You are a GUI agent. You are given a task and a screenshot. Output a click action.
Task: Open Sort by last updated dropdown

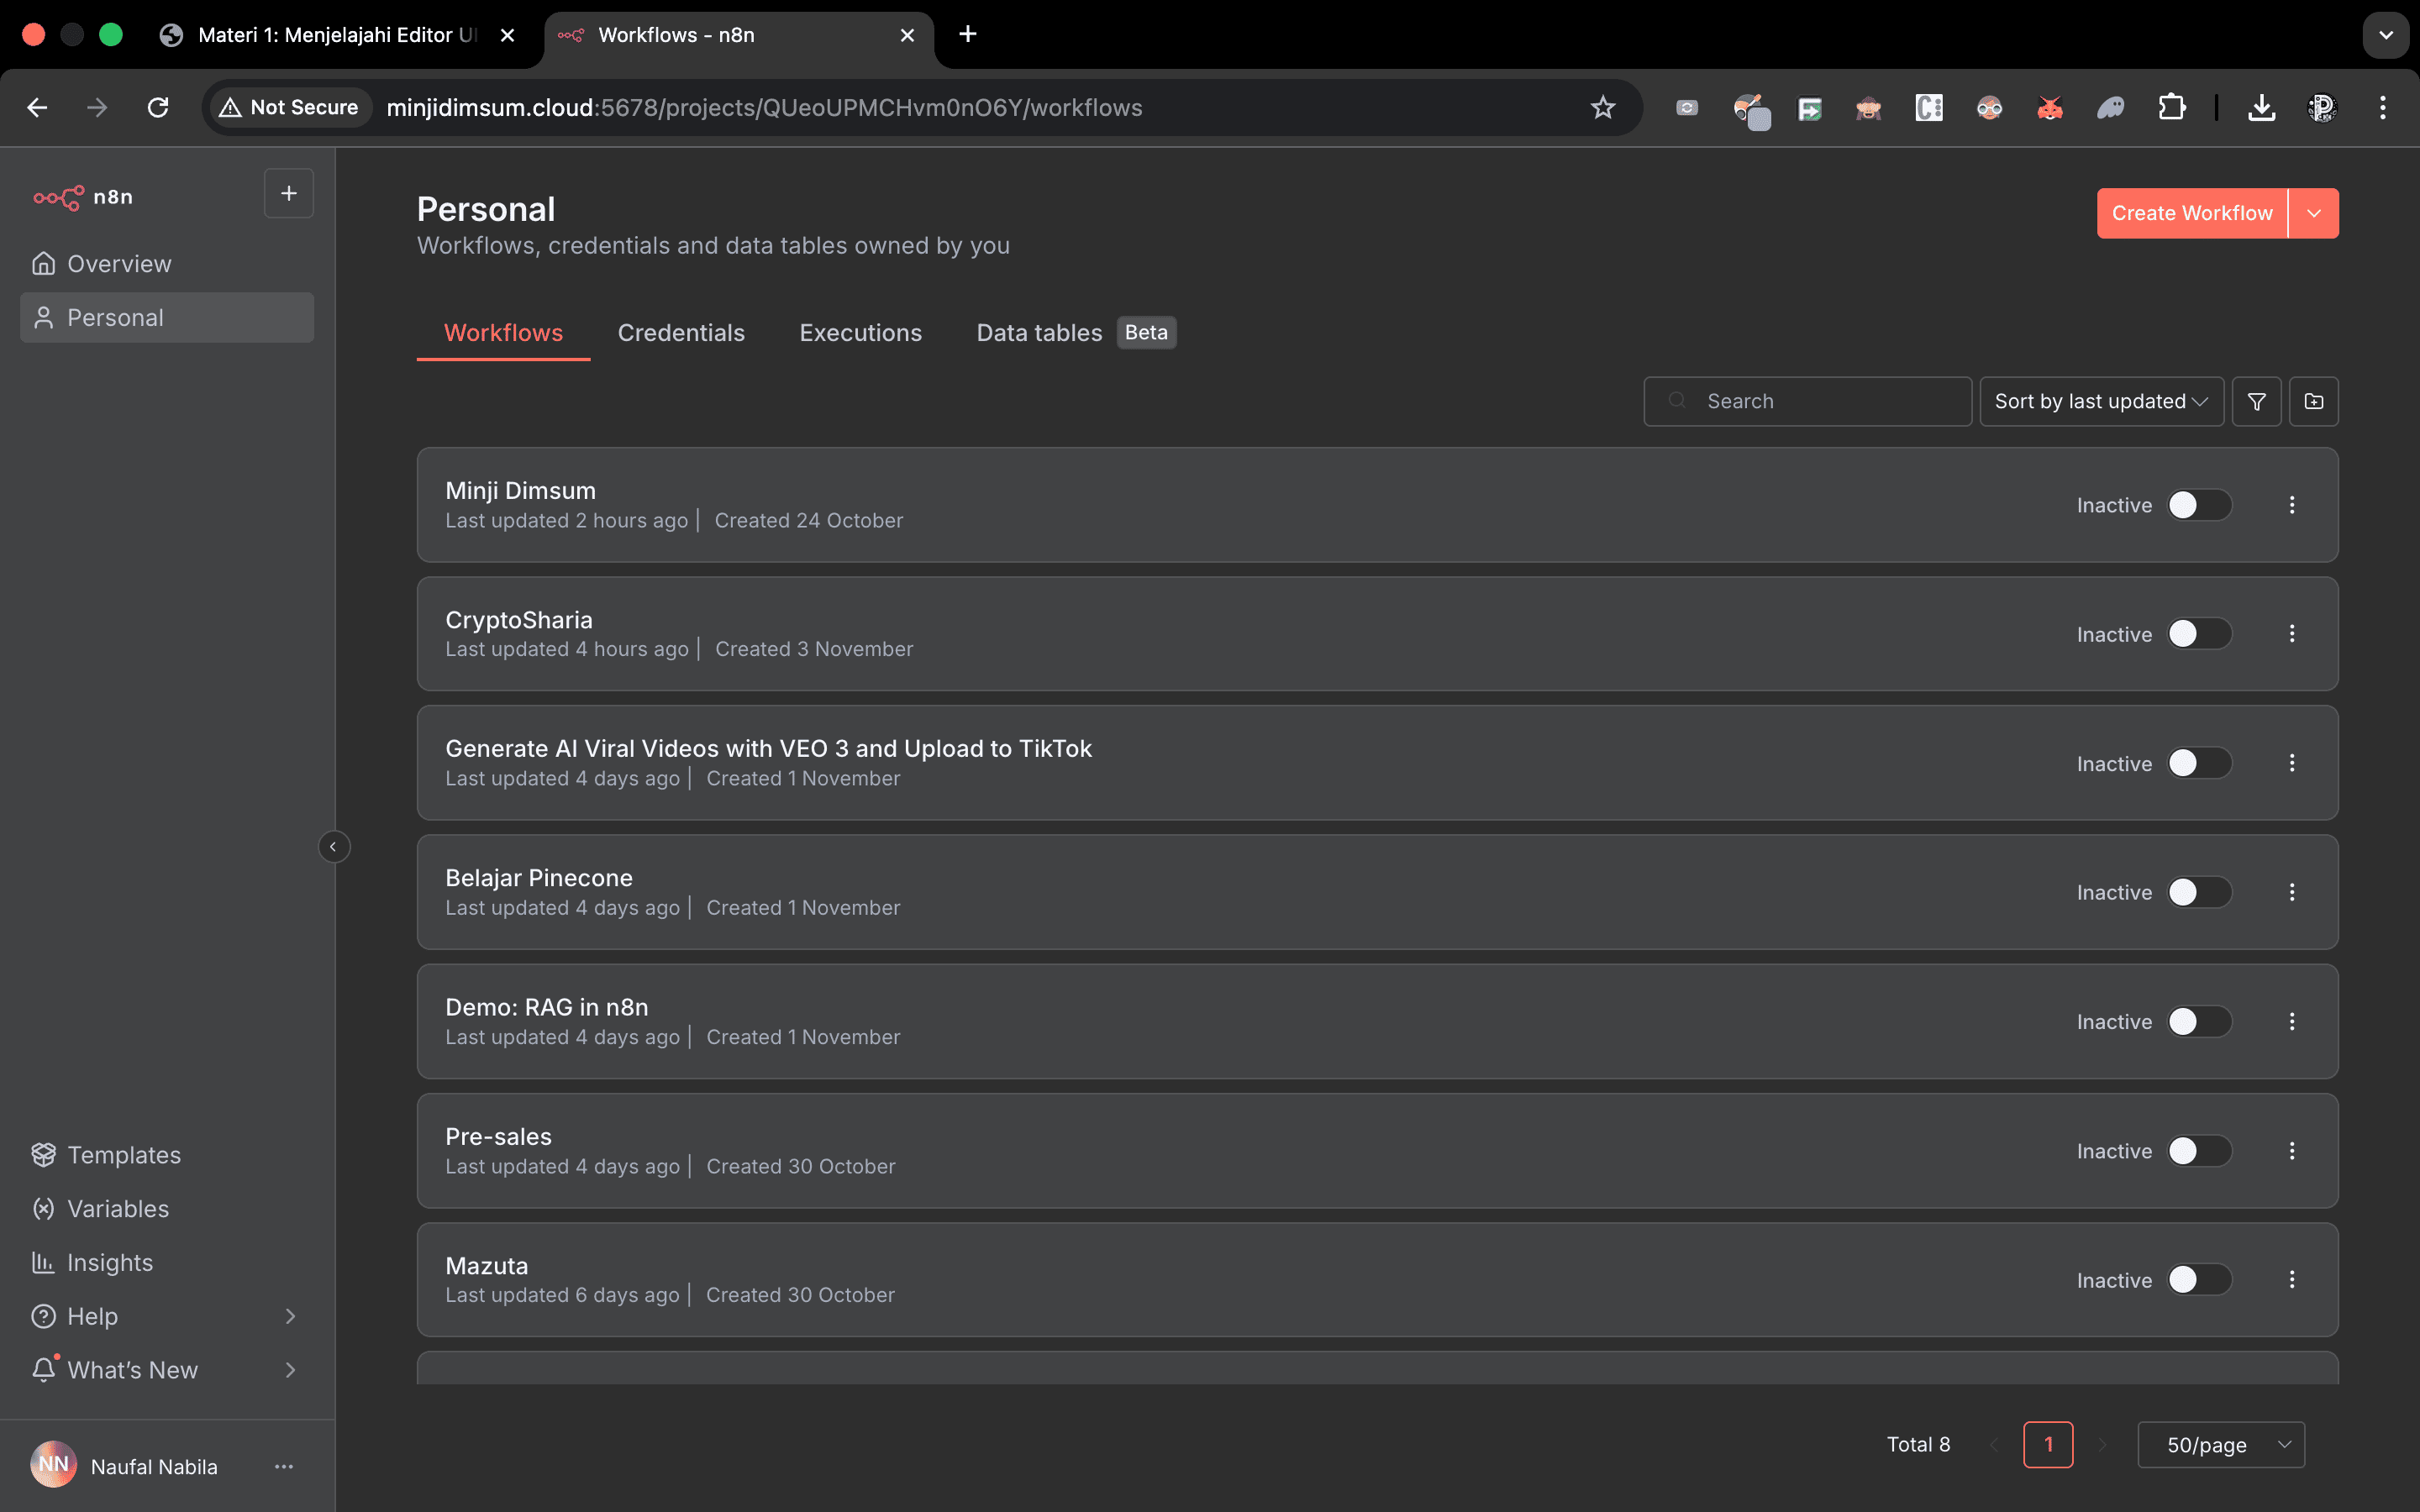[2101, 401]
